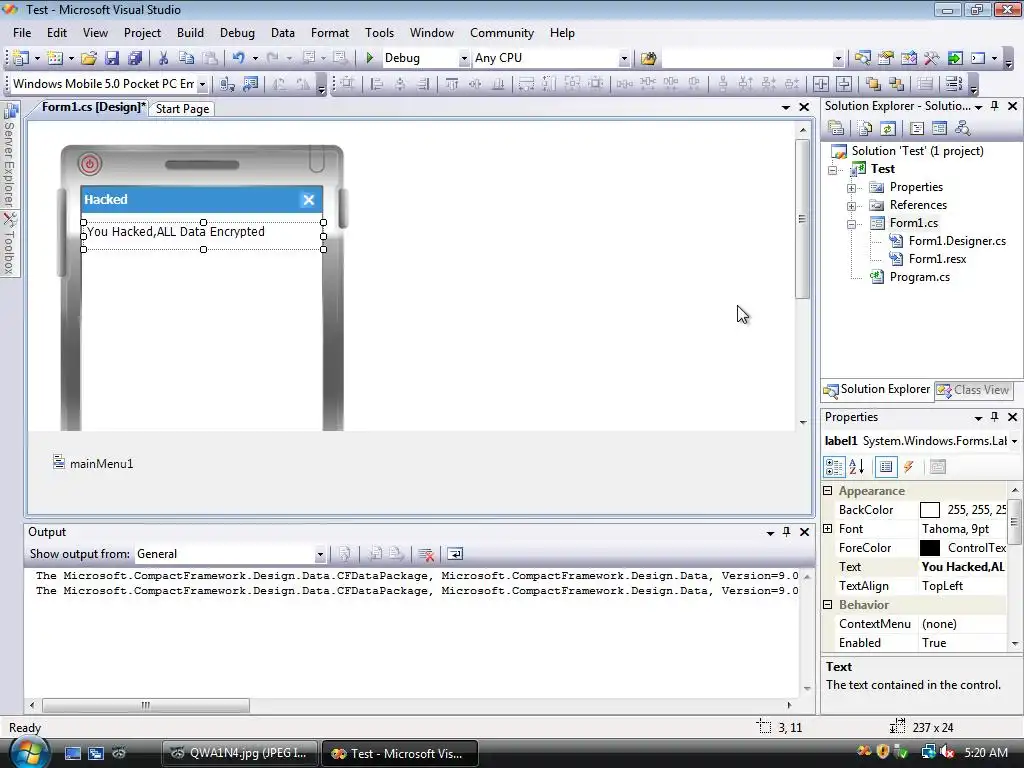Open the Build menu
Image resolution: width=1024 pixels, height=768 pixels.
click(x=190, y=33)
